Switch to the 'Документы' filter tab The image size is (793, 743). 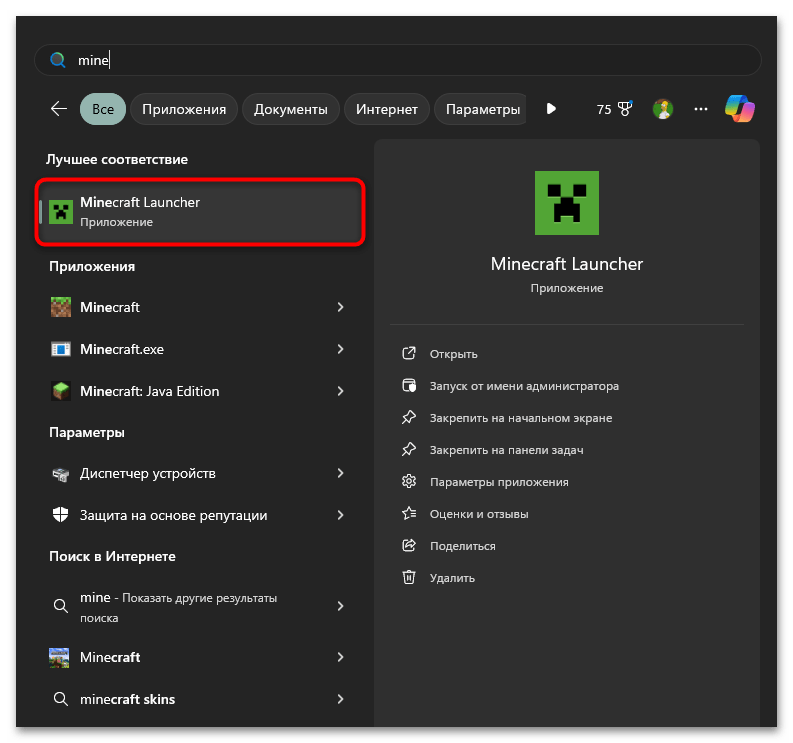pos(291,109)
